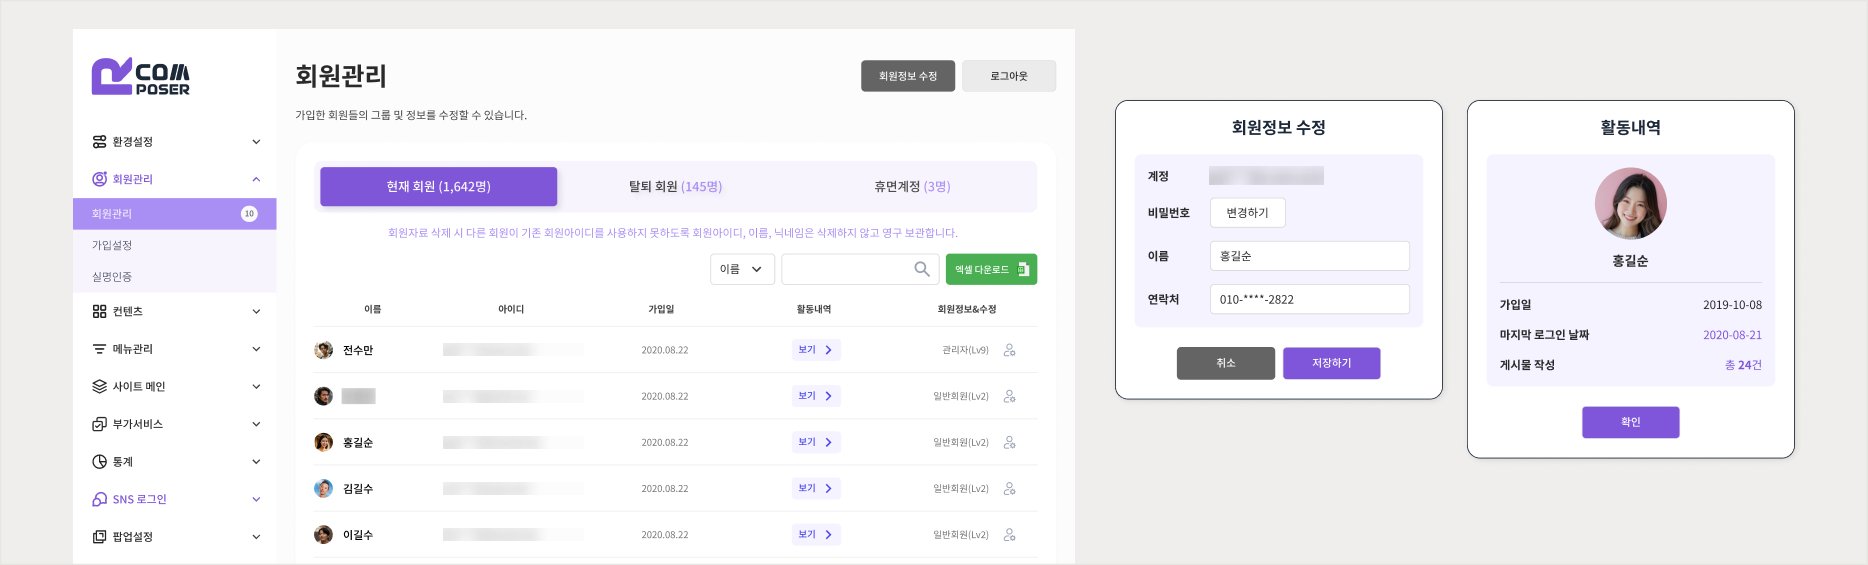Click the member edit icon for 이길수
Screen dimensions: 1868x565
pyautogui.click(x=1009, y=535)
